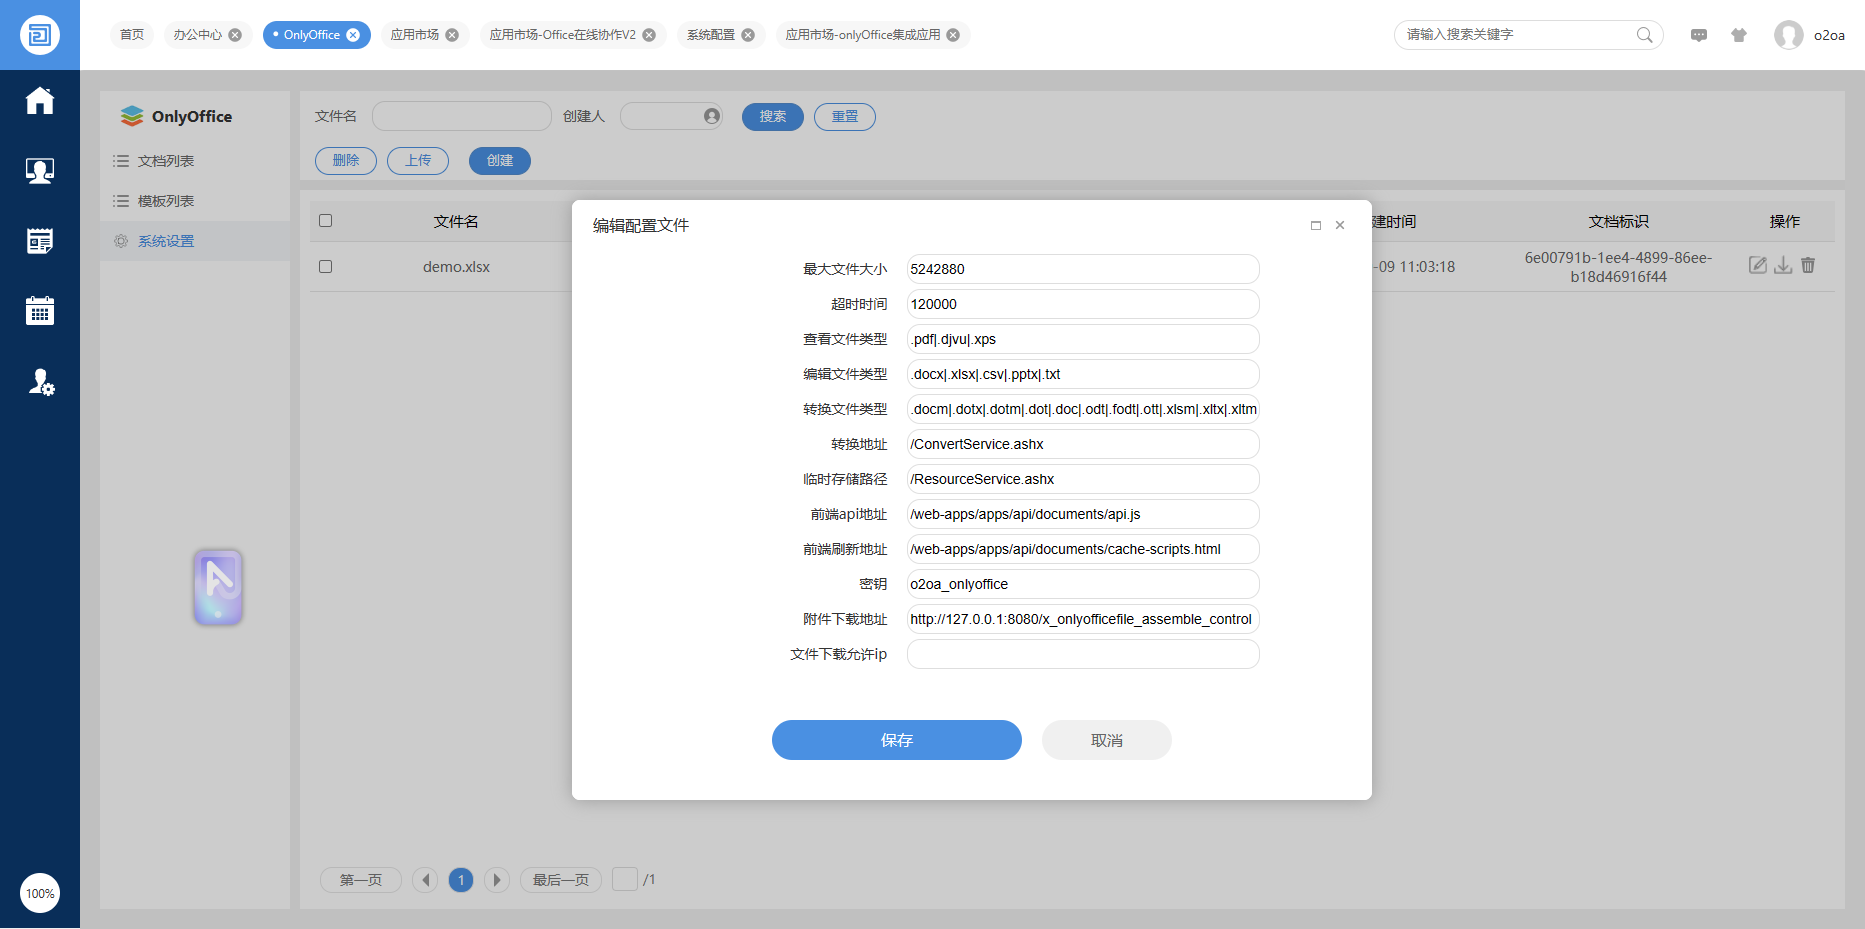Viewport: 1865px width, 929px height.
Task: Click the 搜索 button
Action: (773, 117)
